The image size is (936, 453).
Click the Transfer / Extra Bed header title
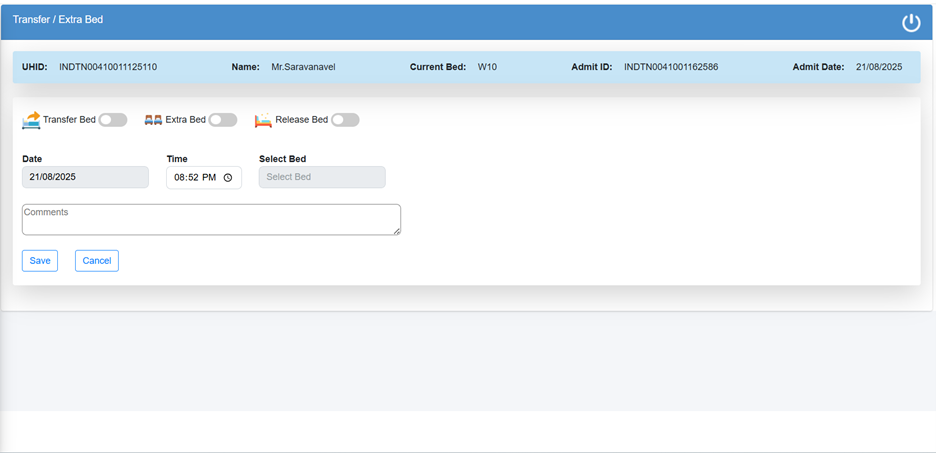click(58, 20)
